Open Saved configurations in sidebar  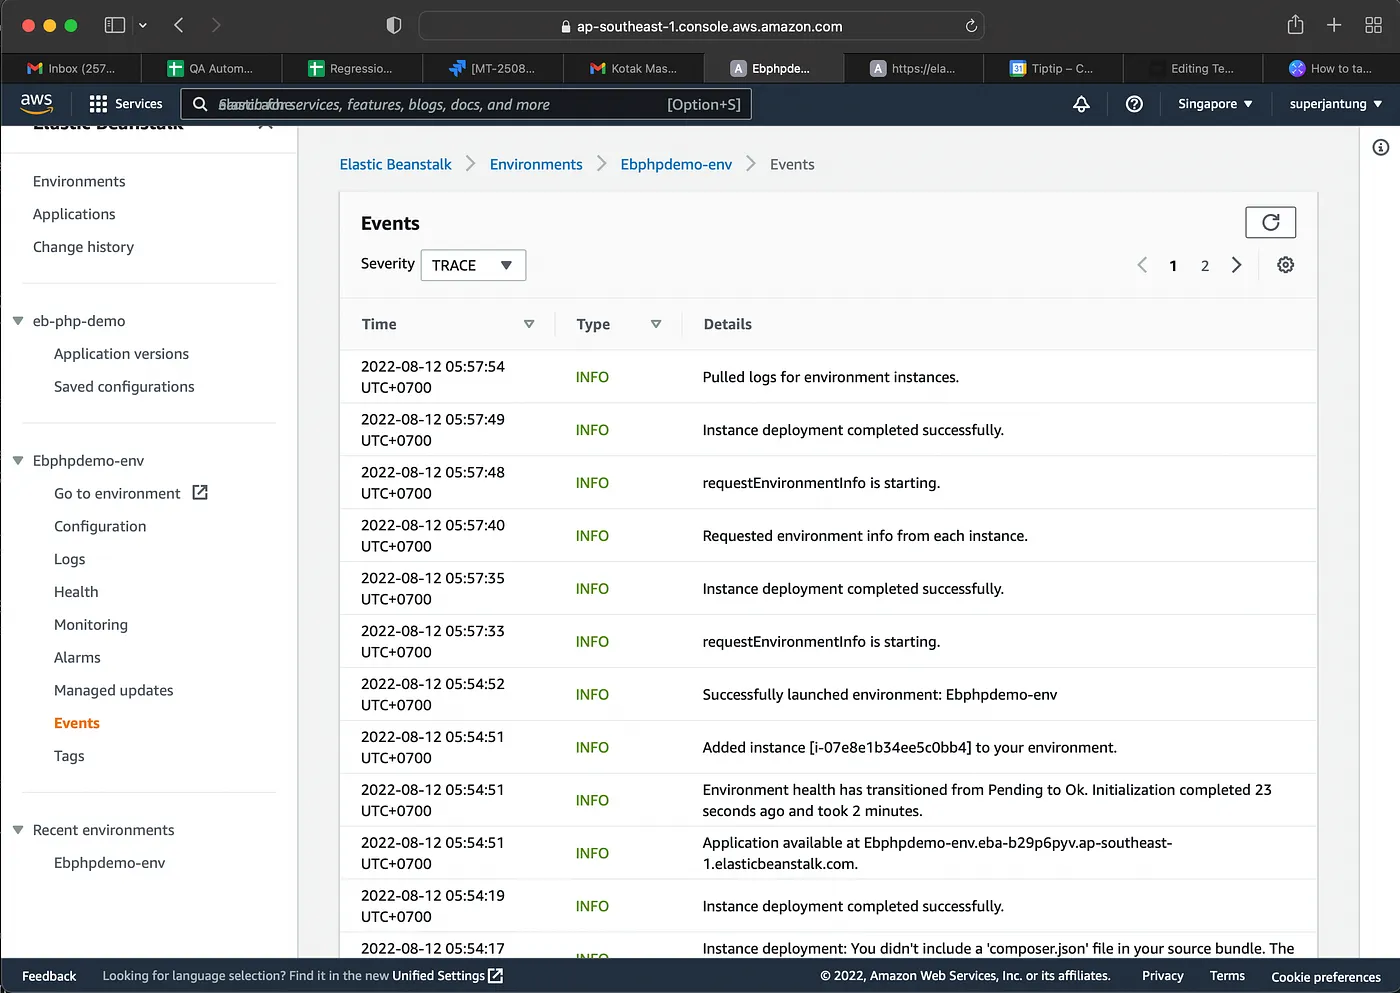pyautogui.click(x=124, y=387)
